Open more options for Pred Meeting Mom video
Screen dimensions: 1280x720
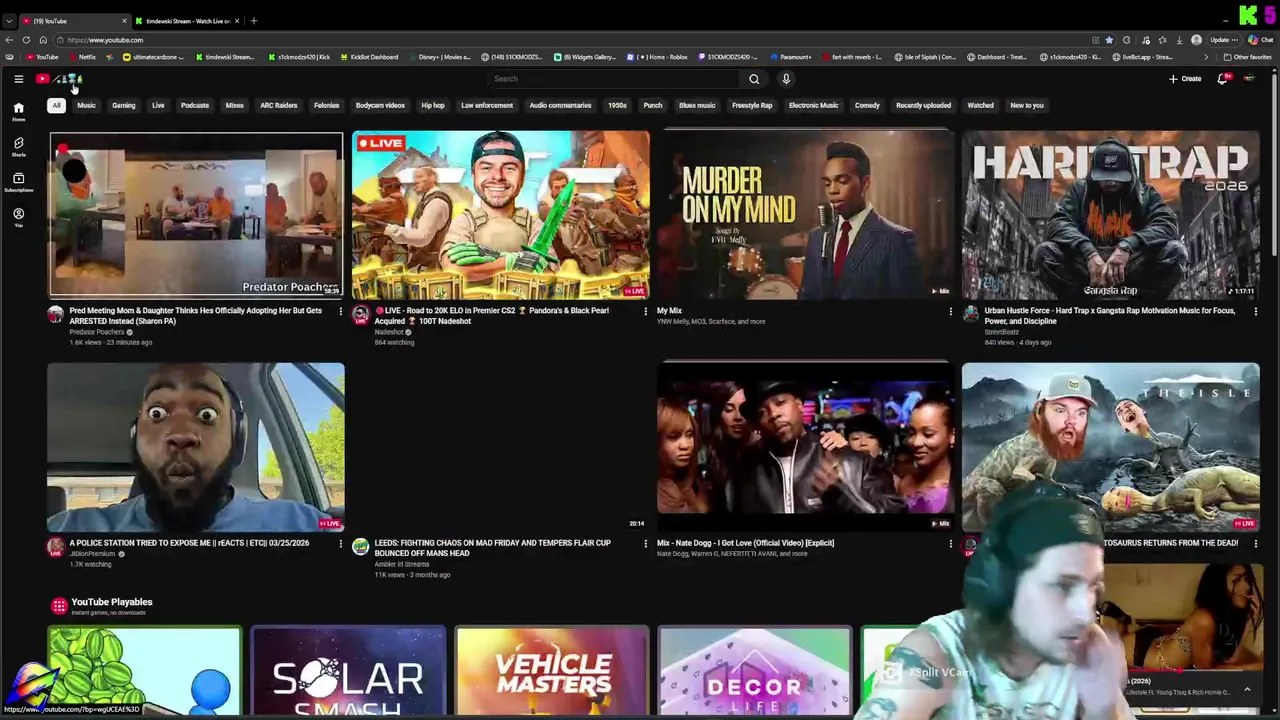[x=340, y=311]
